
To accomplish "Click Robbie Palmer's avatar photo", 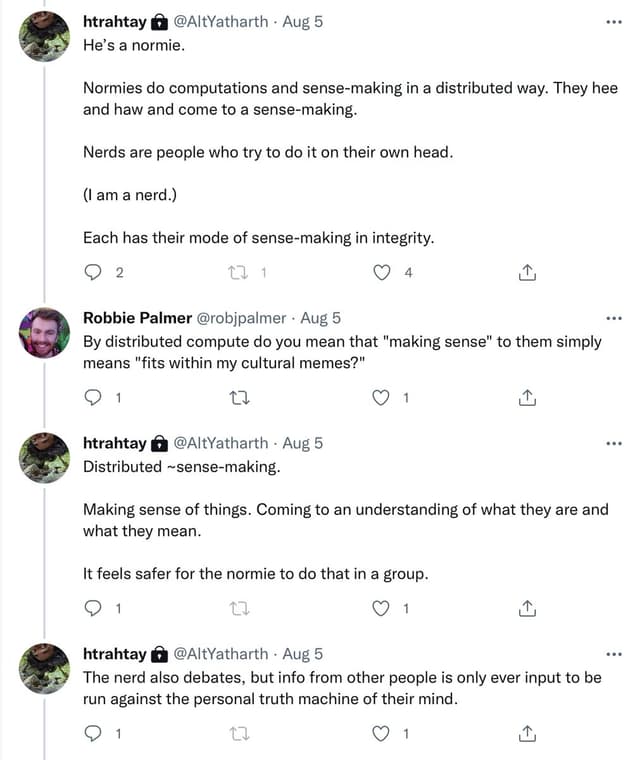I will 45,333.
